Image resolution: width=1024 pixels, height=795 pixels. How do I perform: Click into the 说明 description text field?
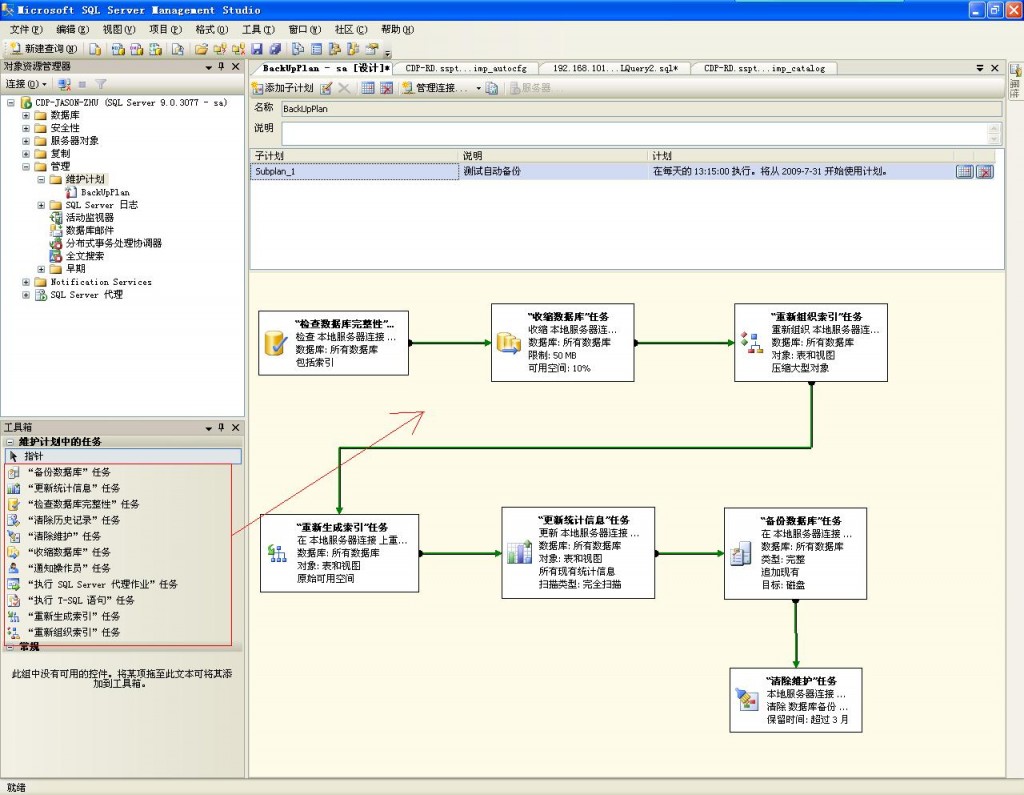pyautogui.click(x=630, y=133)
